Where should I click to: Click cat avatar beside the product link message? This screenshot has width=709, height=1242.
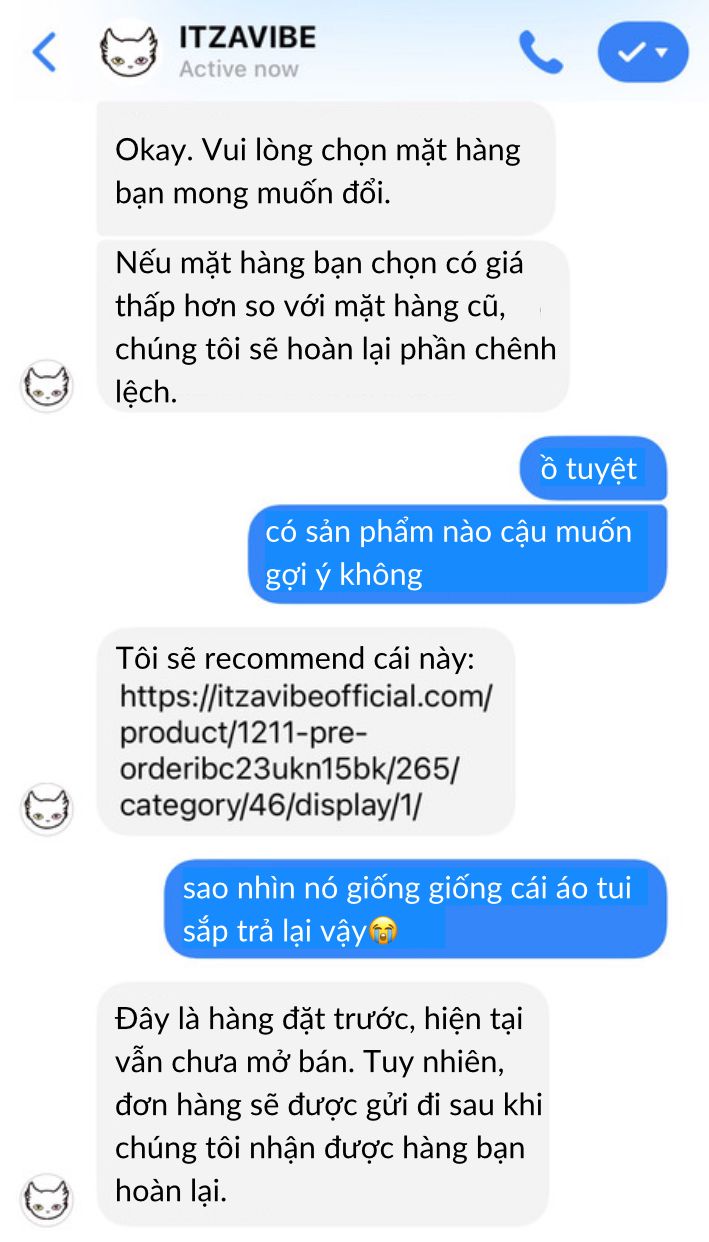coord(47,808)
